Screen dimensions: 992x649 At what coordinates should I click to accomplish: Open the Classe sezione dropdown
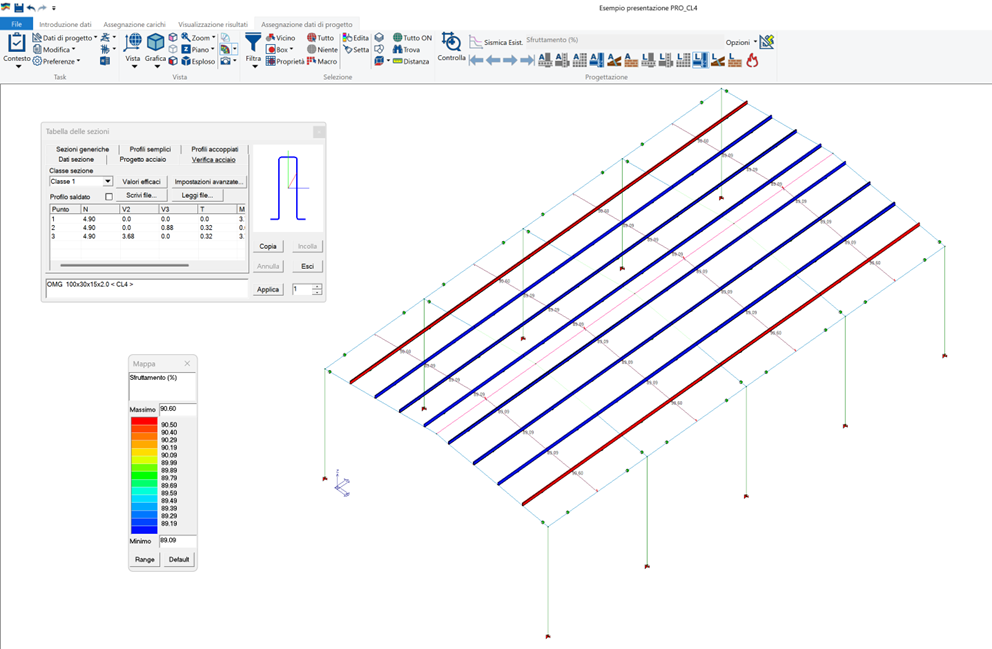pyautogui.click(x=108, y=182)
